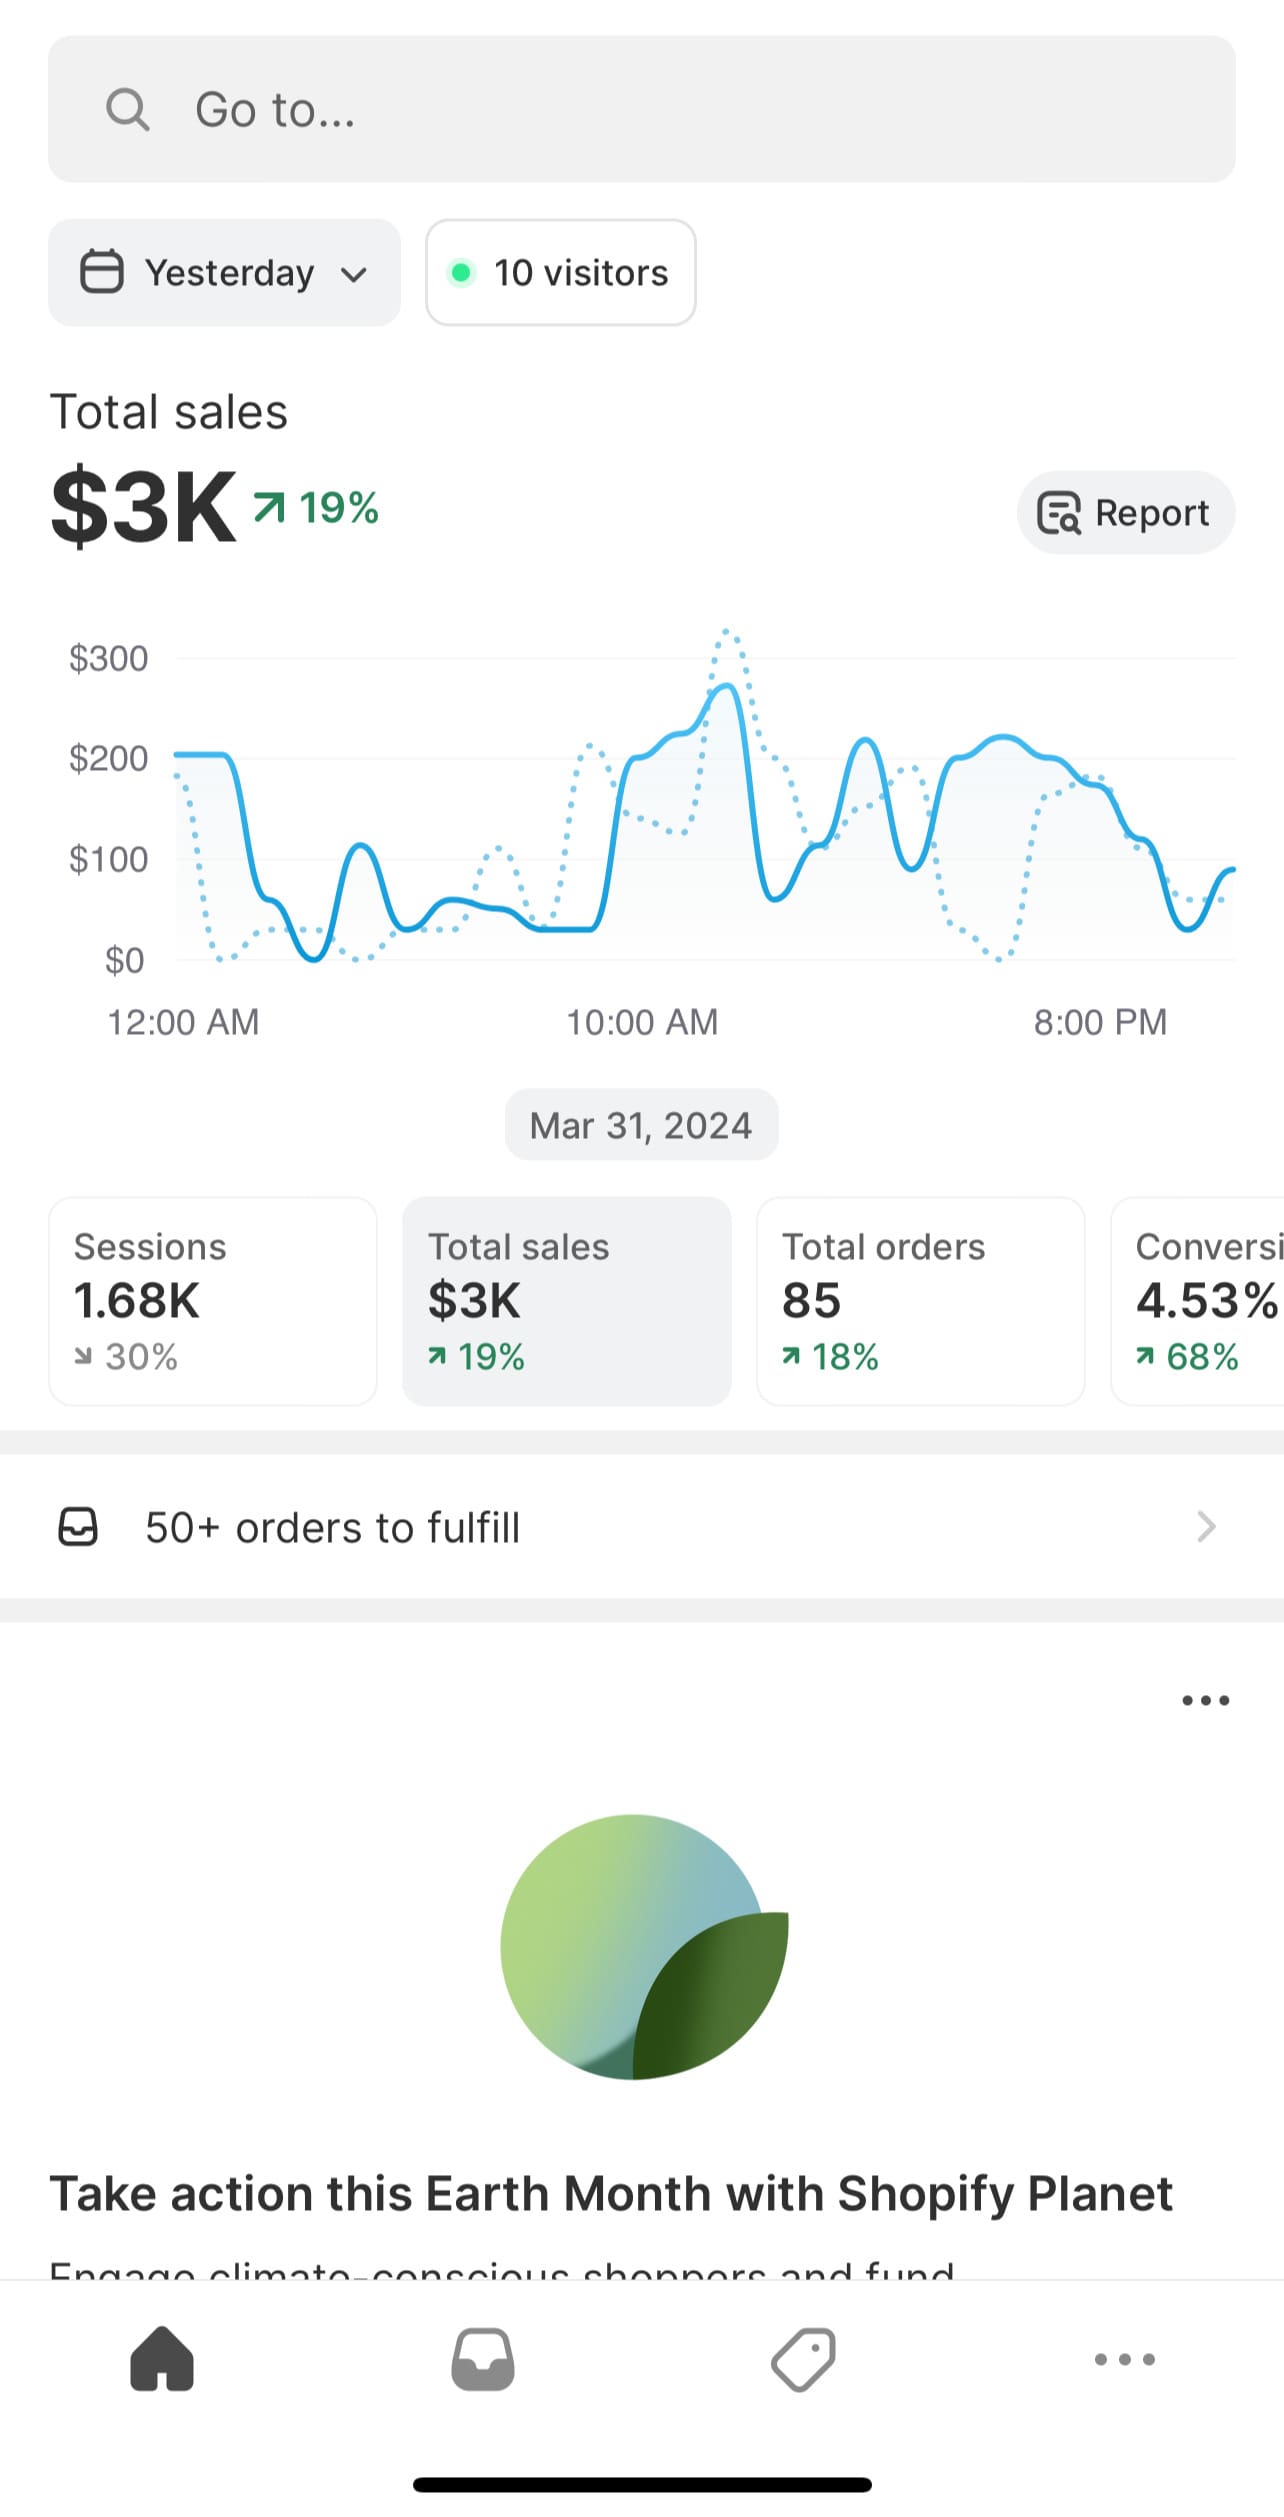Image resolution: width=1284 pixels, height=2517 pixels.
Task: Open the Home tab in bottom navigation
Action: click(162, 2359)
